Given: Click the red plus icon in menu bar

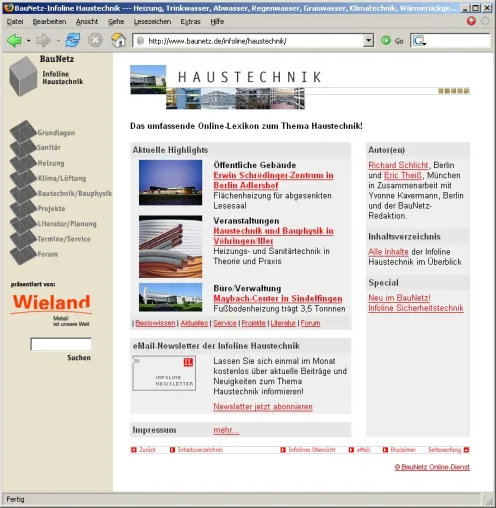Looking at the screenshot, I should click(x=471, y=21).
